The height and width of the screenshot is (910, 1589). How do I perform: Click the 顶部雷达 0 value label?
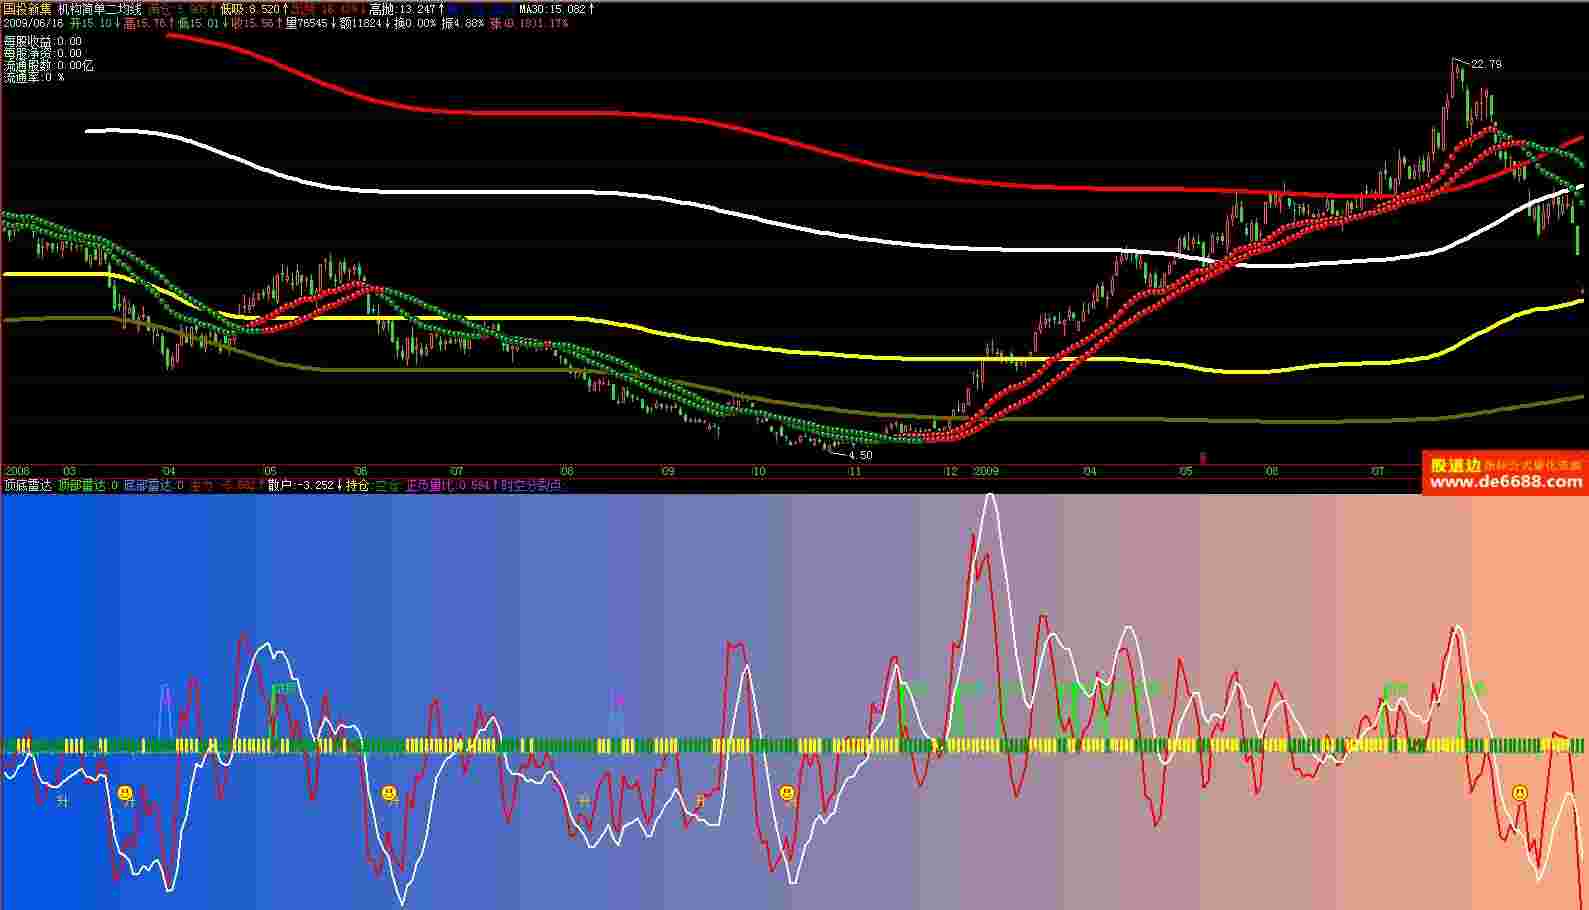click(x=87, y=485)
